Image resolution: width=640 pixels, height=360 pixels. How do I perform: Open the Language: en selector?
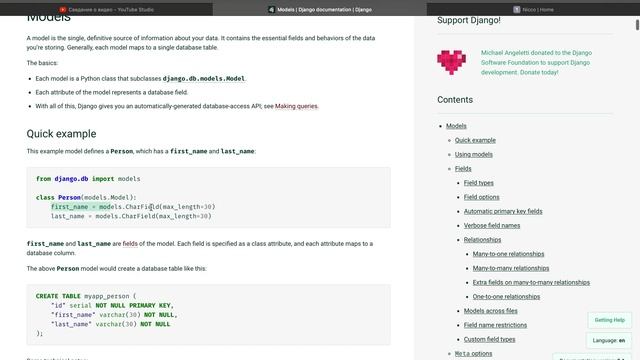click(x=609, y=340)
